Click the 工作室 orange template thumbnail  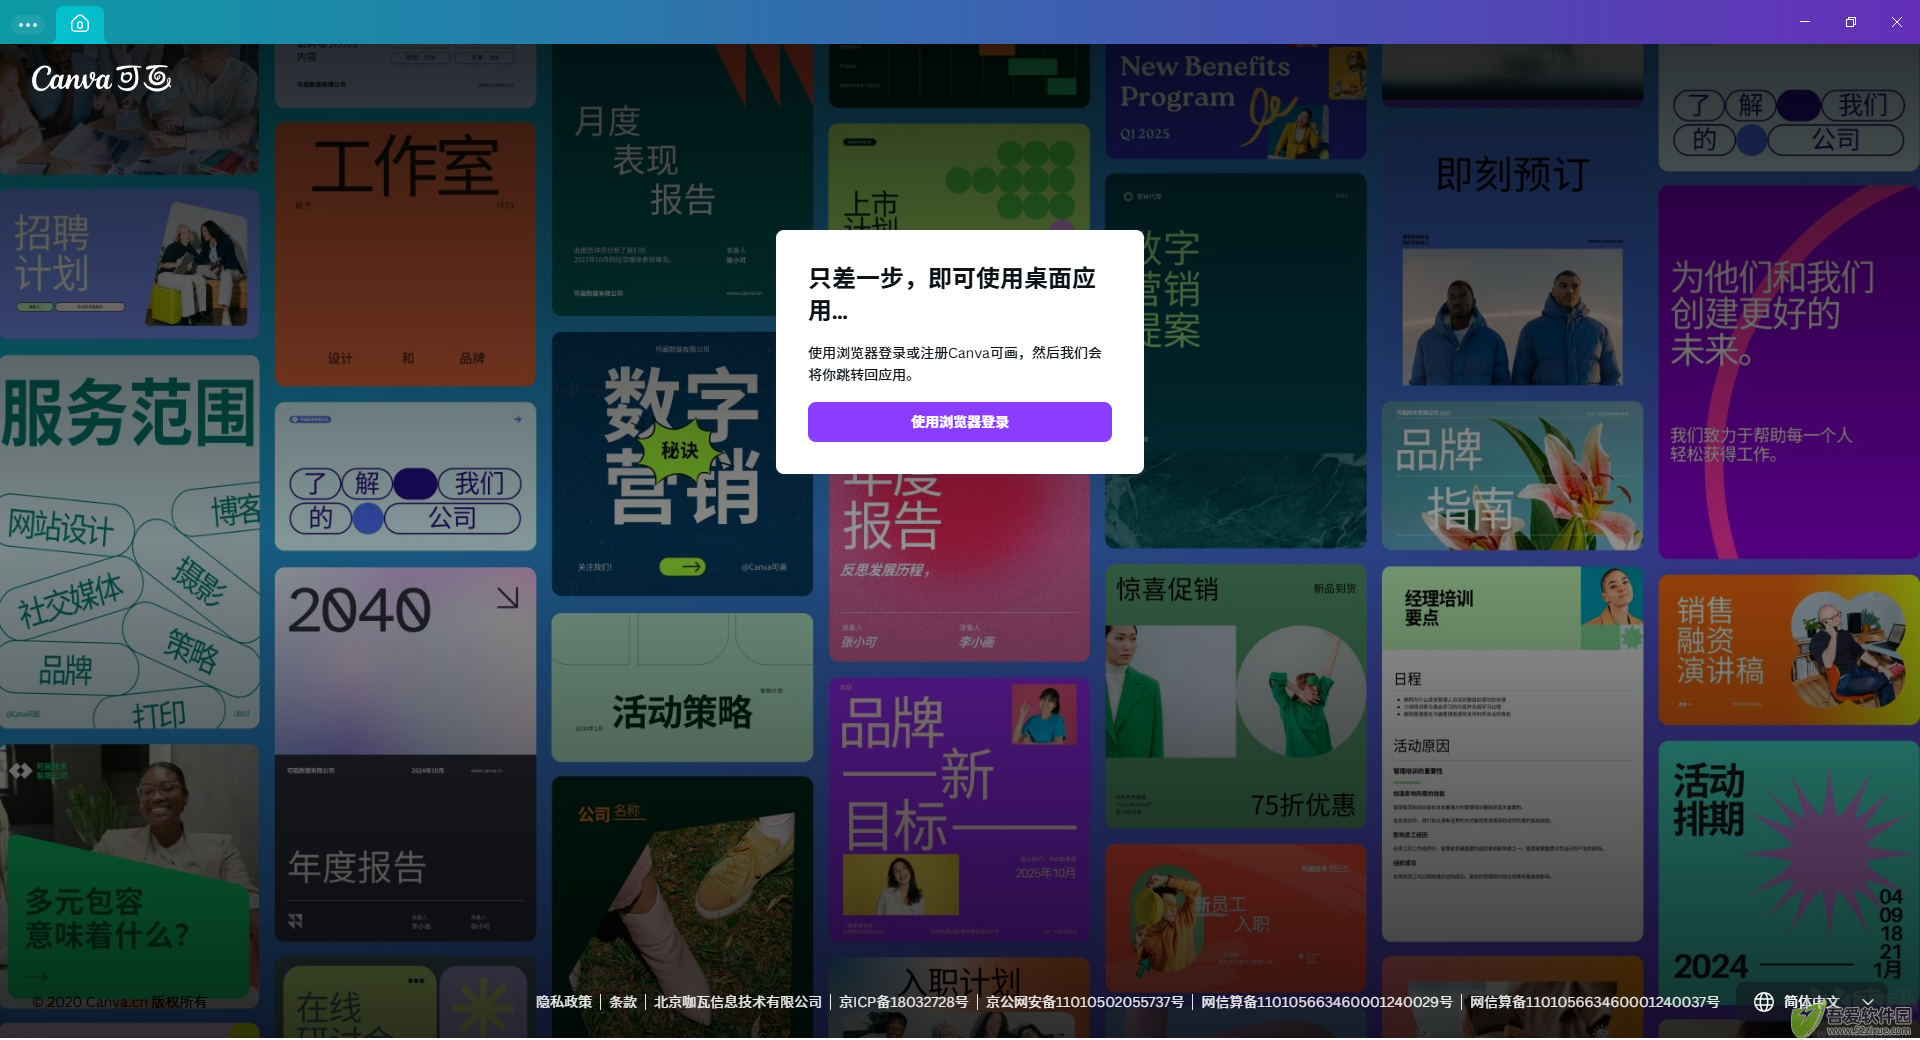pyautogui.click(x=405, y=254)
